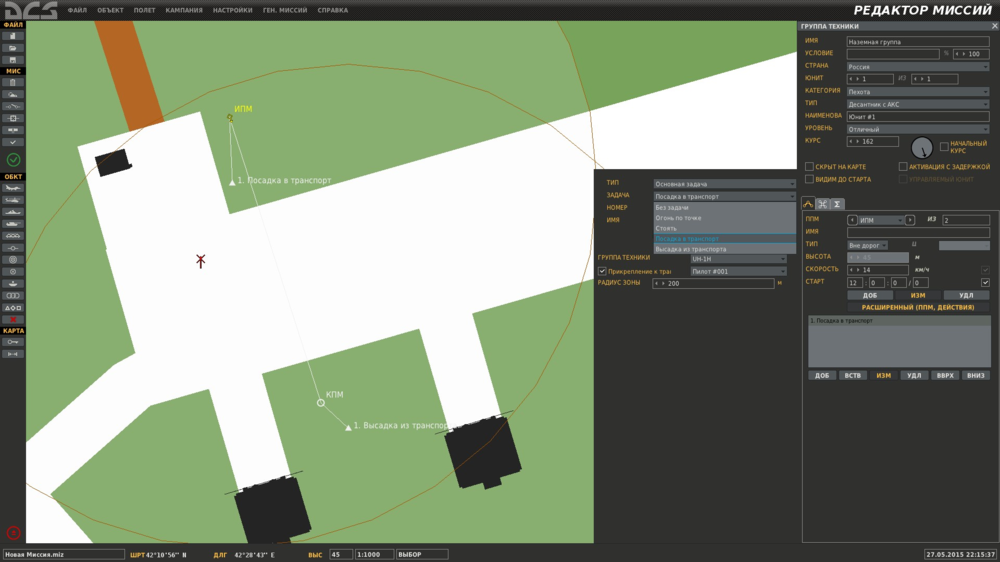Open the briefing clipboard icon

click(13, 82)
